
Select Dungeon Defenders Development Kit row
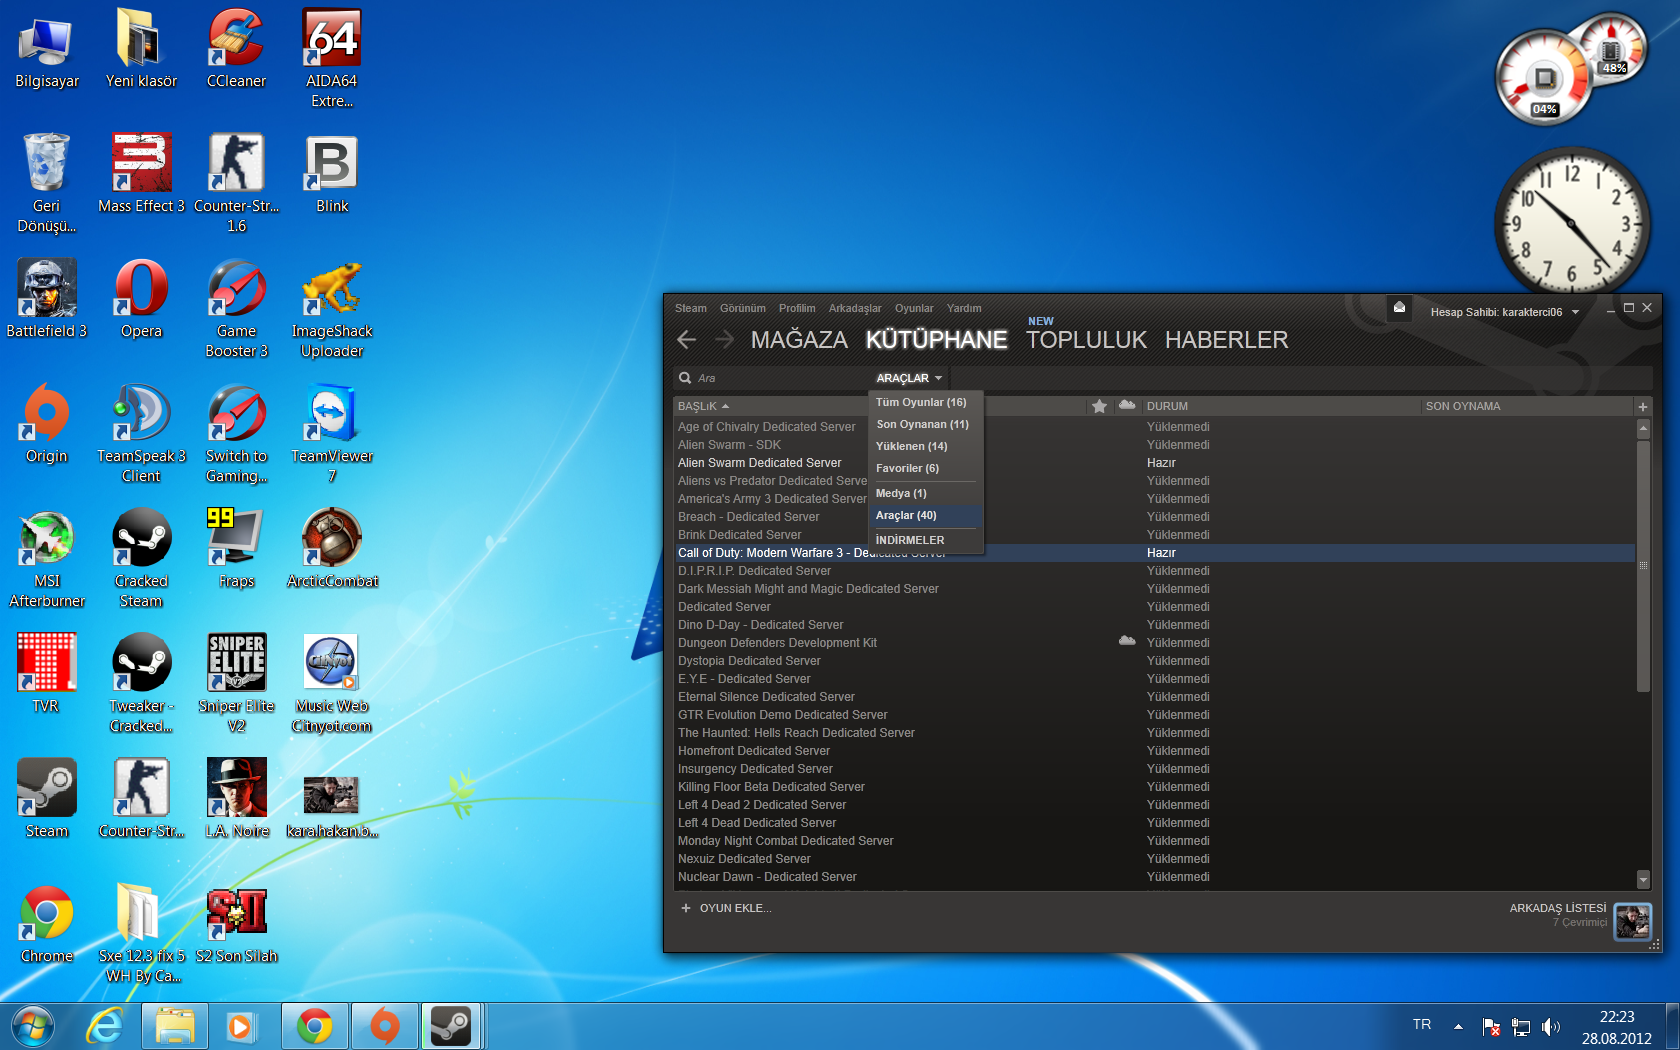[1154, 643]
